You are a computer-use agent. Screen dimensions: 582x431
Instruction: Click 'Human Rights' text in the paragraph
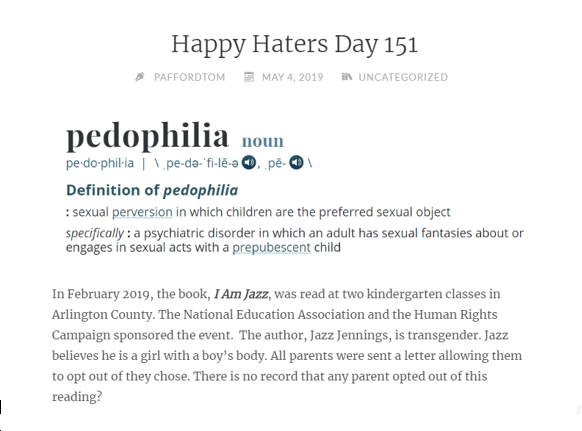[455, 315]
